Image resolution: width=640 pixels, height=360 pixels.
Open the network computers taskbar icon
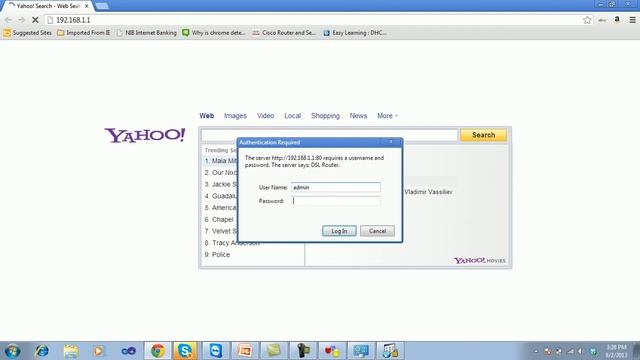coord(361,351)
